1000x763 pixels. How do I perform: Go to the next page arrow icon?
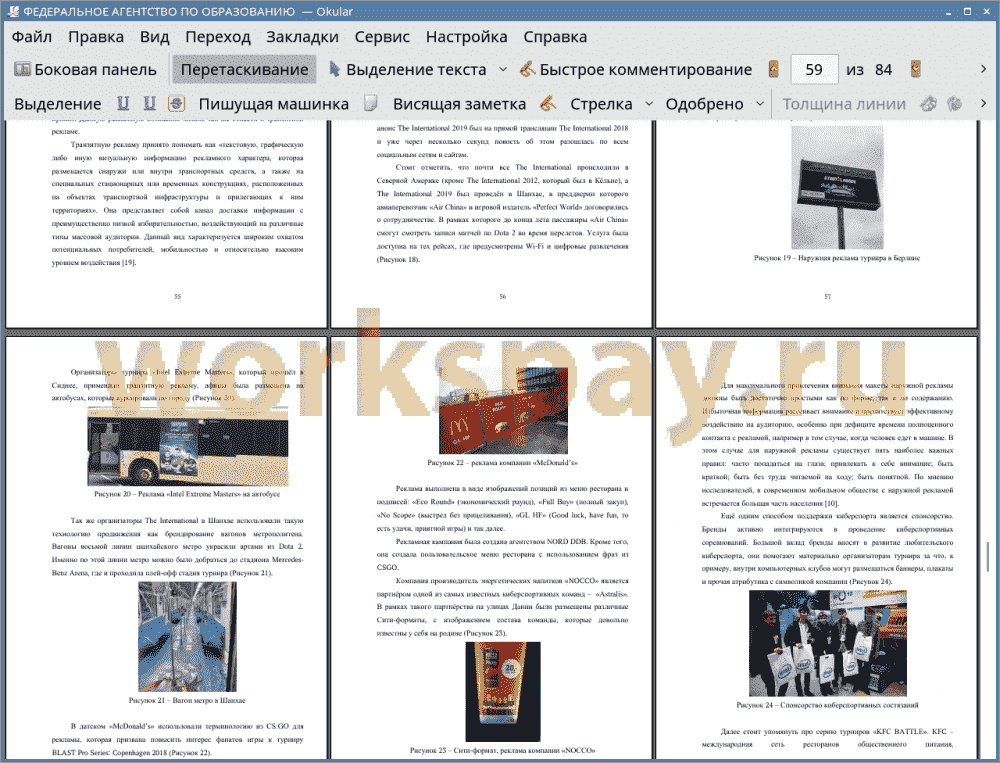point(916,69)
